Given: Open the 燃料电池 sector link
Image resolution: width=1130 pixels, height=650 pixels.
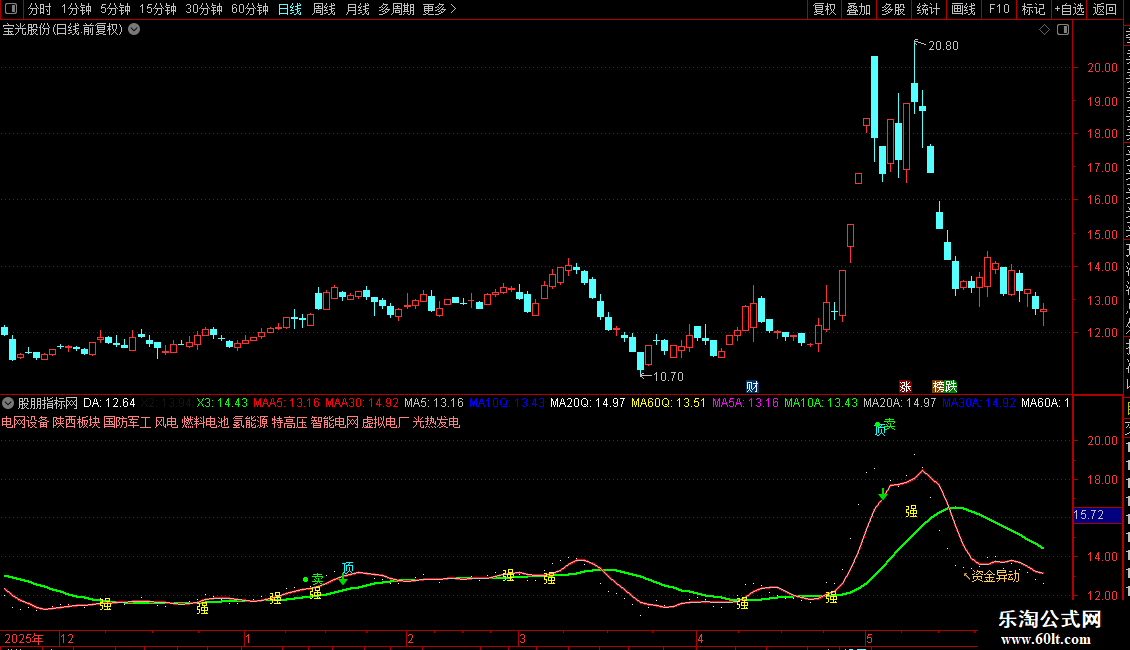Looking at the screenshot, I should tap(205, 422).
